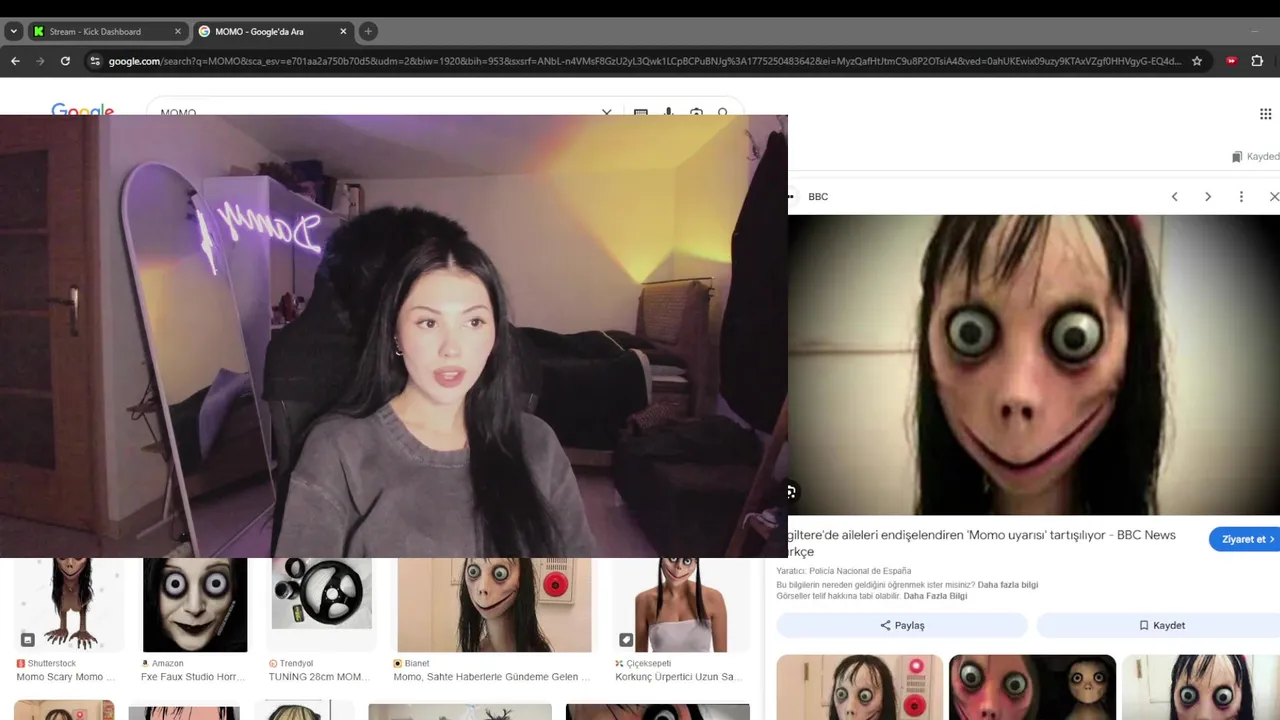Show previous image in preview panel
The image size is (1280, 720).
1175,197
